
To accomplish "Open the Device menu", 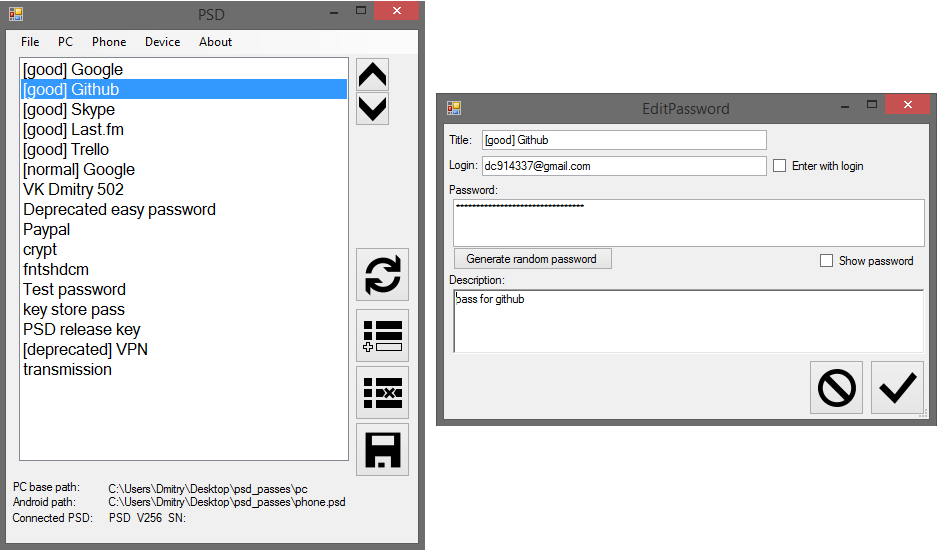I will (x=162, y=42).
